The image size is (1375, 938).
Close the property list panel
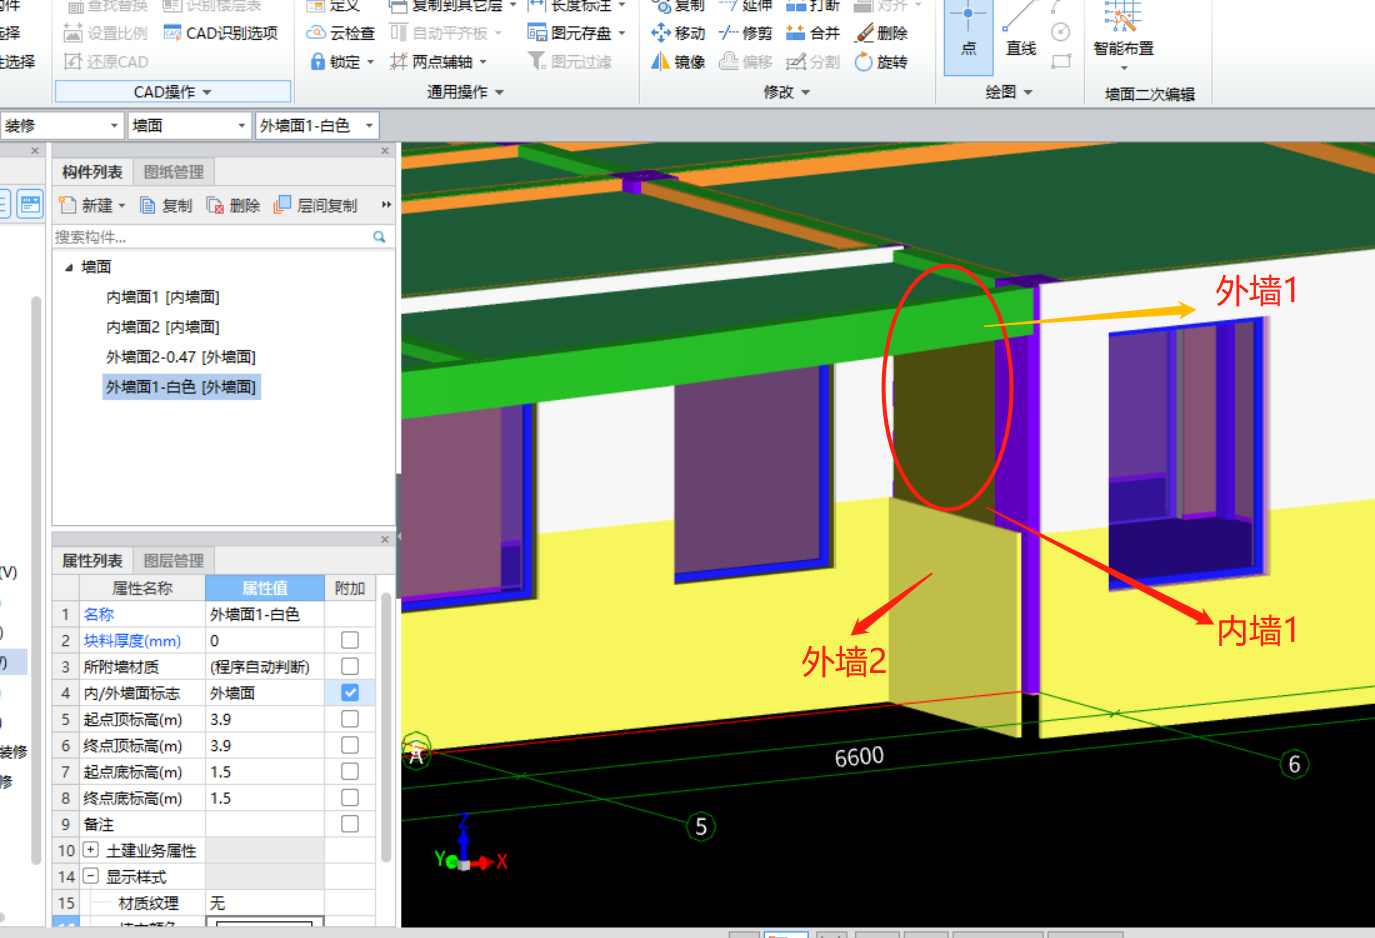pos(385,539)
